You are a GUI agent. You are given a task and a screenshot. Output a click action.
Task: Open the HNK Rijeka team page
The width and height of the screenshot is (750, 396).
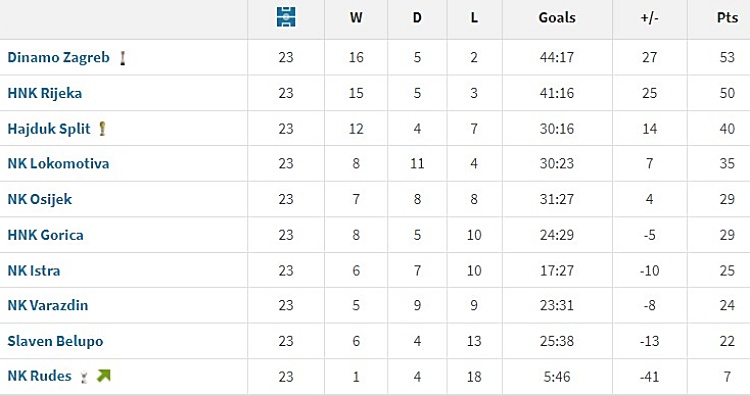click(44, 93)
